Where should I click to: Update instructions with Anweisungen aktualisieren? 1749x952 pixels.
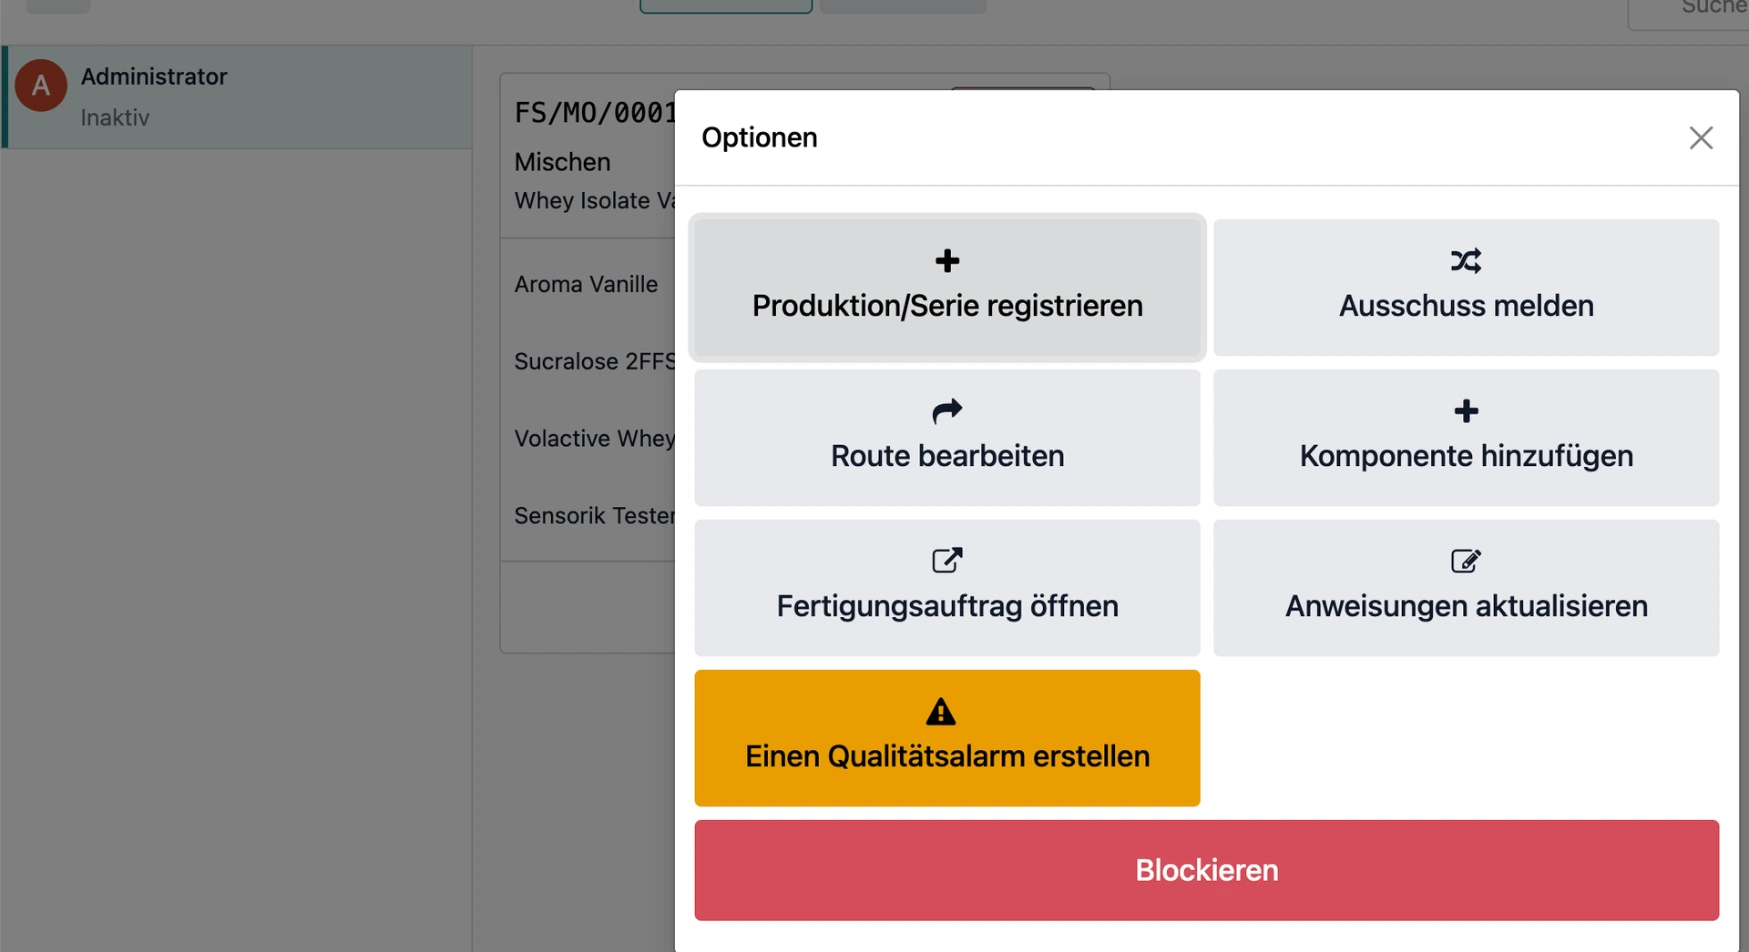pos(1465,588)
